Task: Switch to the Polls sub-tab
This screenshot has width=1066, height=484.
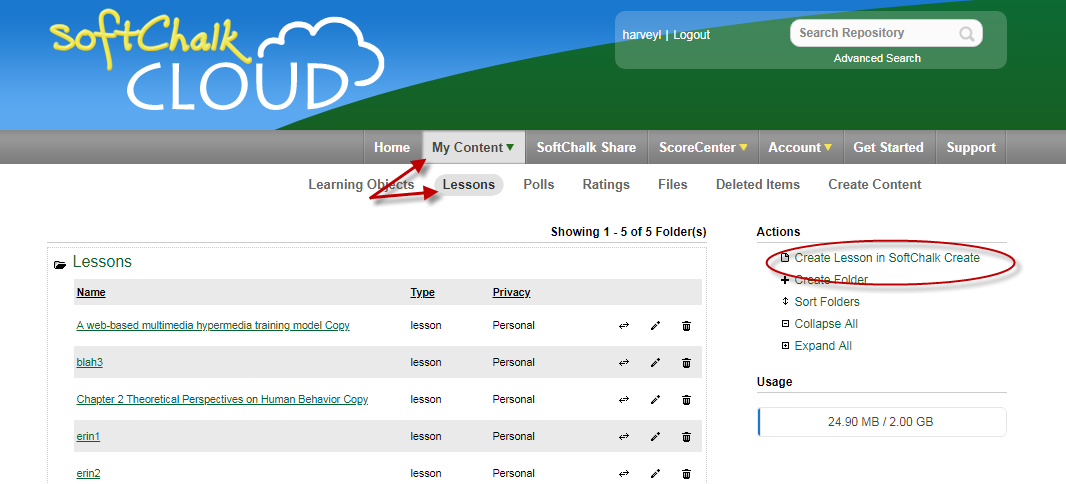Action: tap(538, 184)
